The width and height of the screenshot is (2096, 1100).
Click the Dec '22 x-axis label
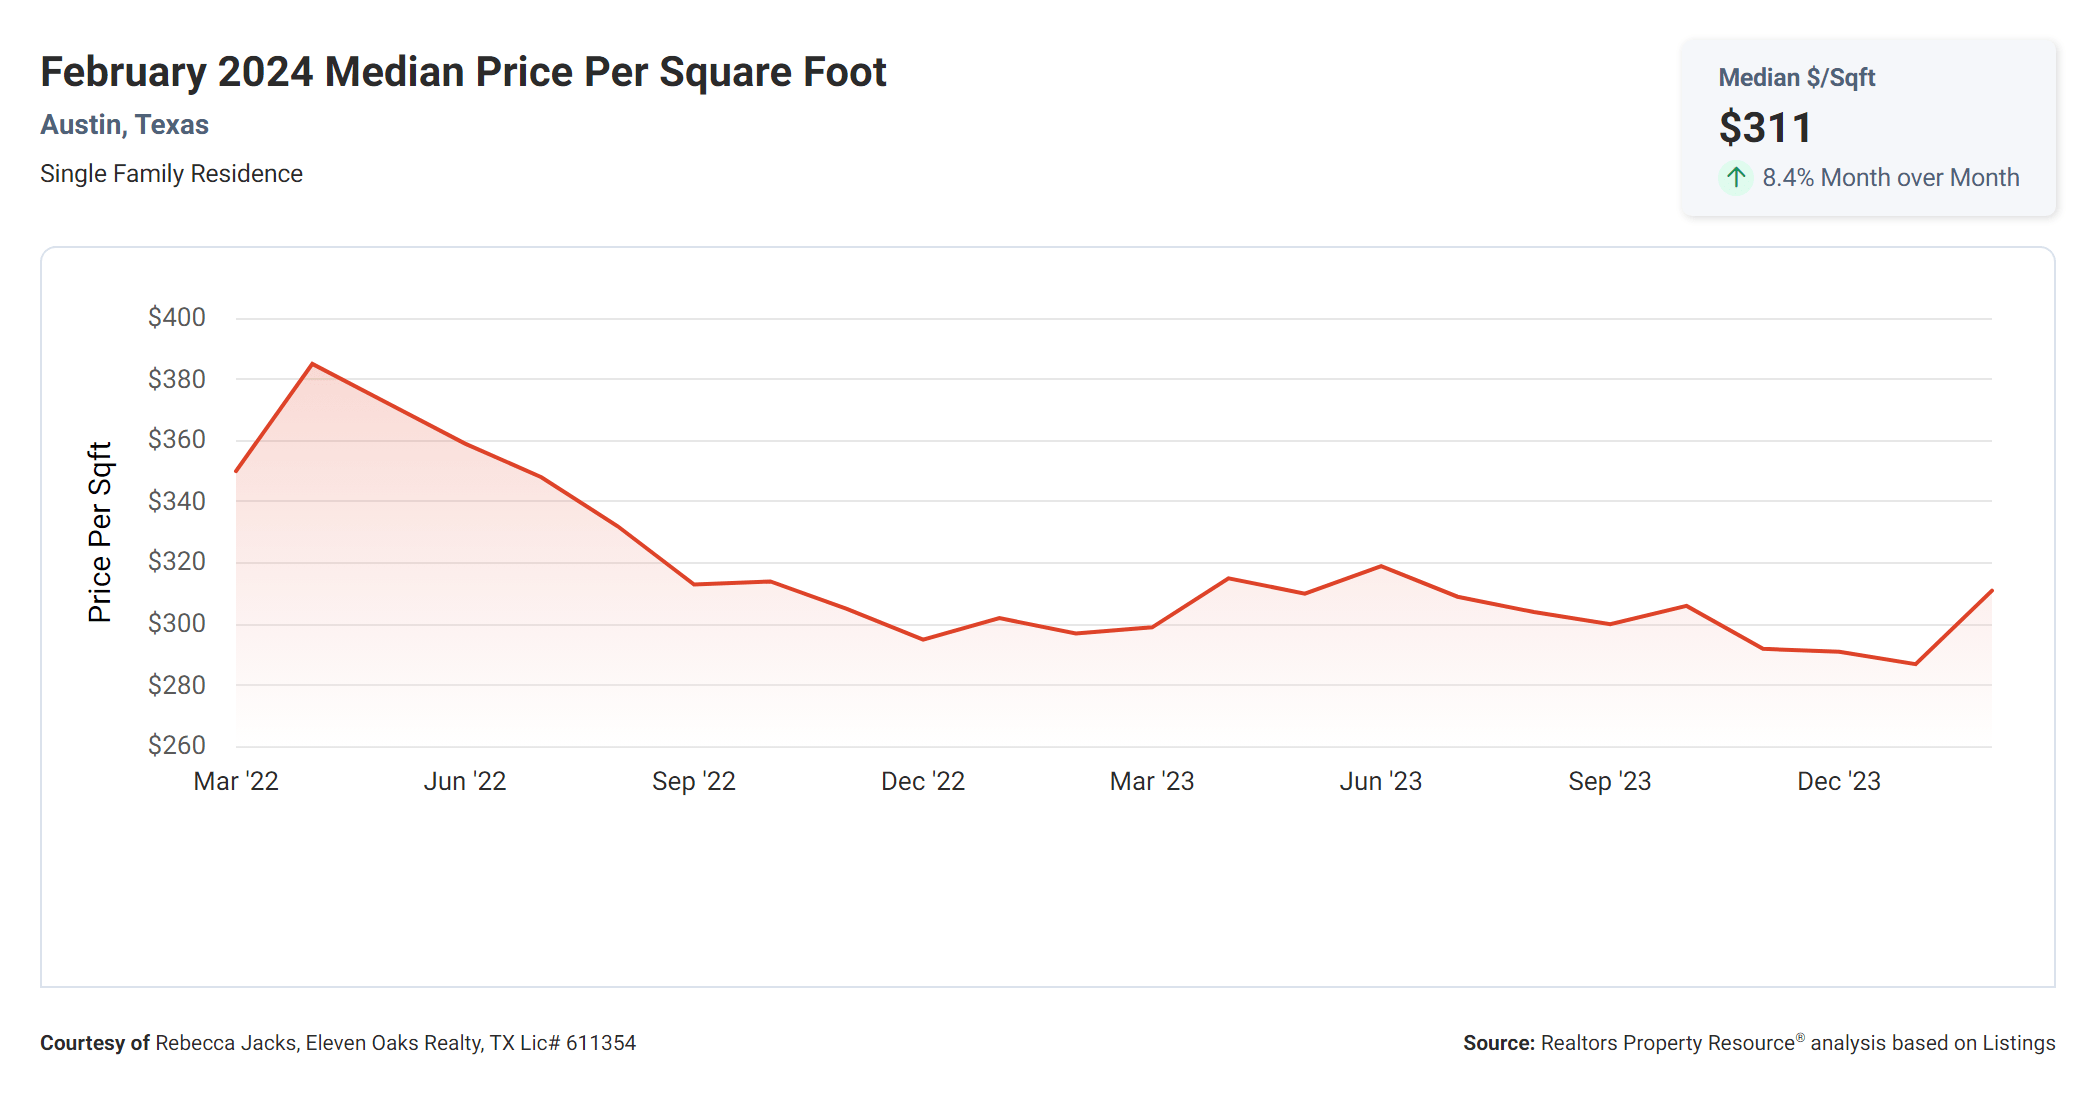coord(923,781)
